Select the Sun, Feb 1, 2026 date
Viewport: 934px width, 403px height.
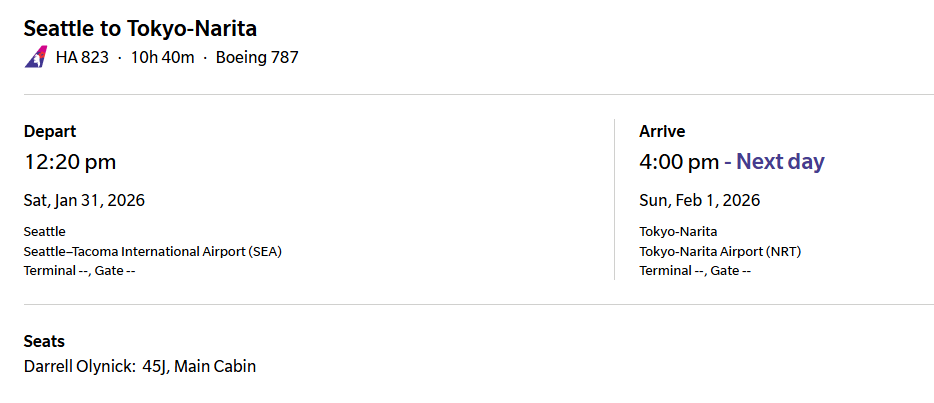(x=699, y=200)
